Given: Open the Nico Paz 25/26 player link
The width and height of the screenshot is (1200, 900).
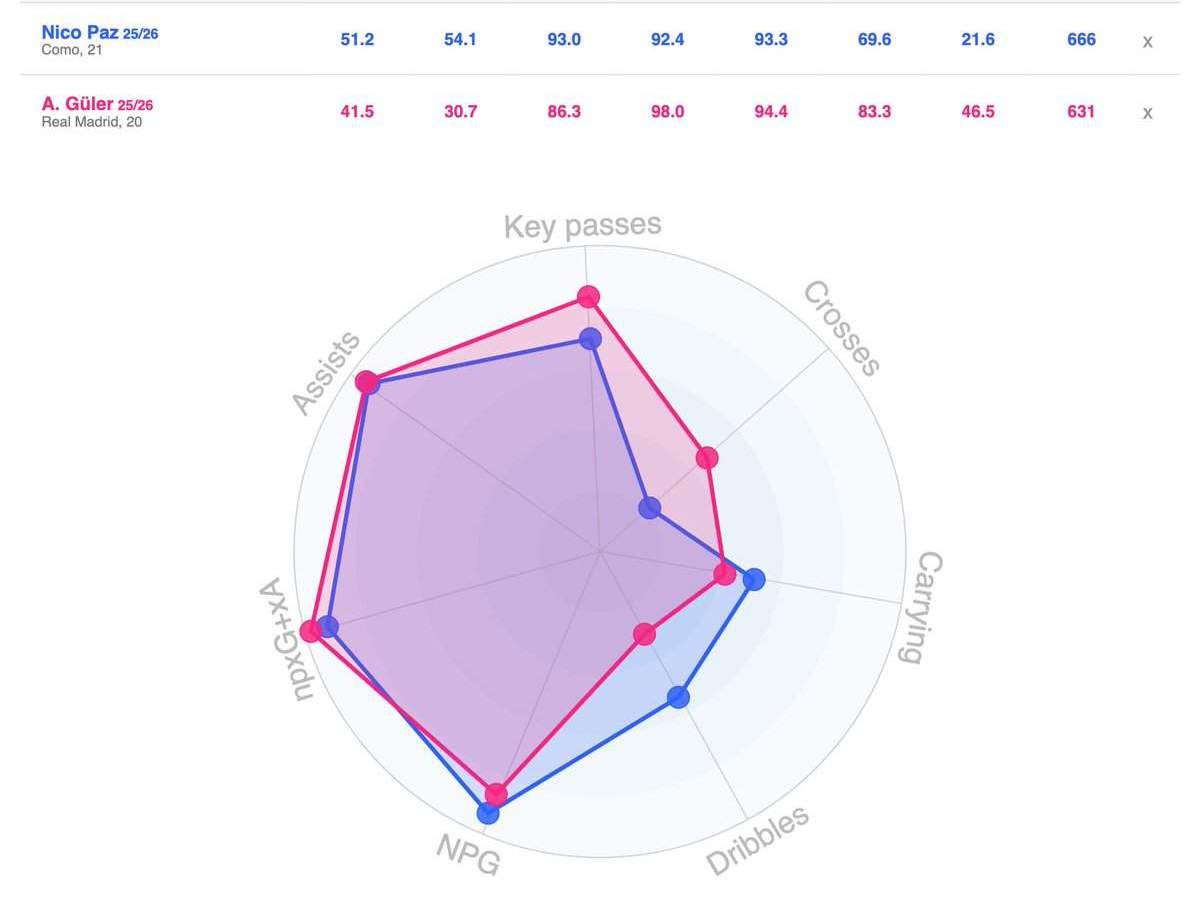Looking at the screenshot, I should click(100, 33).
